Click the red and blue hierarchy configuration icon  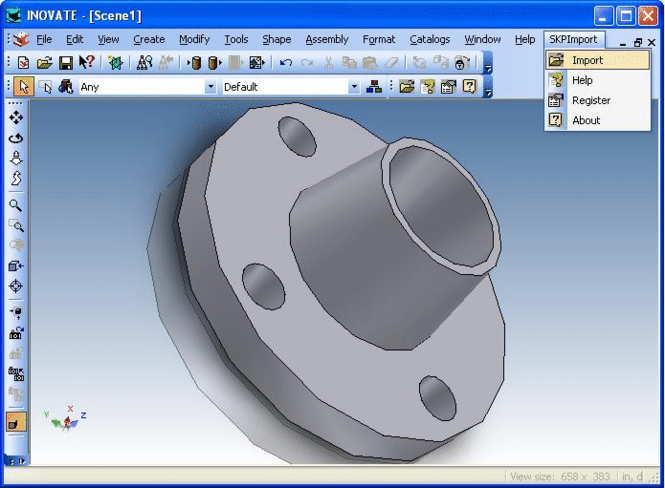374,86
